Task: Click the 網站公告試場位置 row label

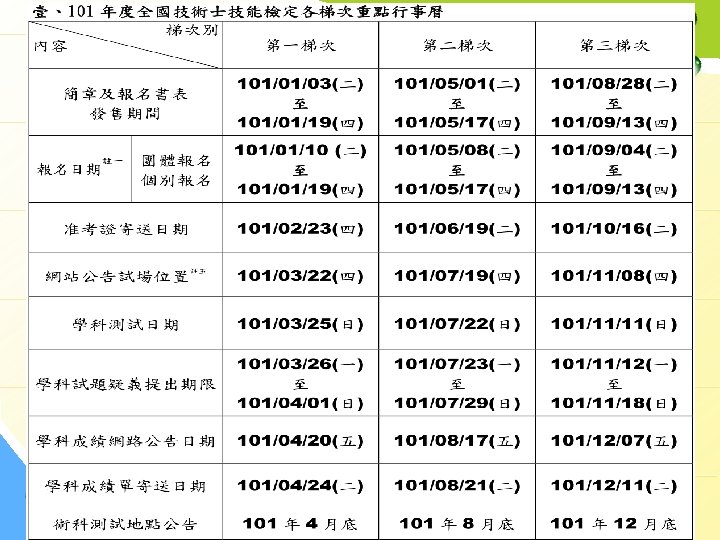Action: click(x=117, y=276)
